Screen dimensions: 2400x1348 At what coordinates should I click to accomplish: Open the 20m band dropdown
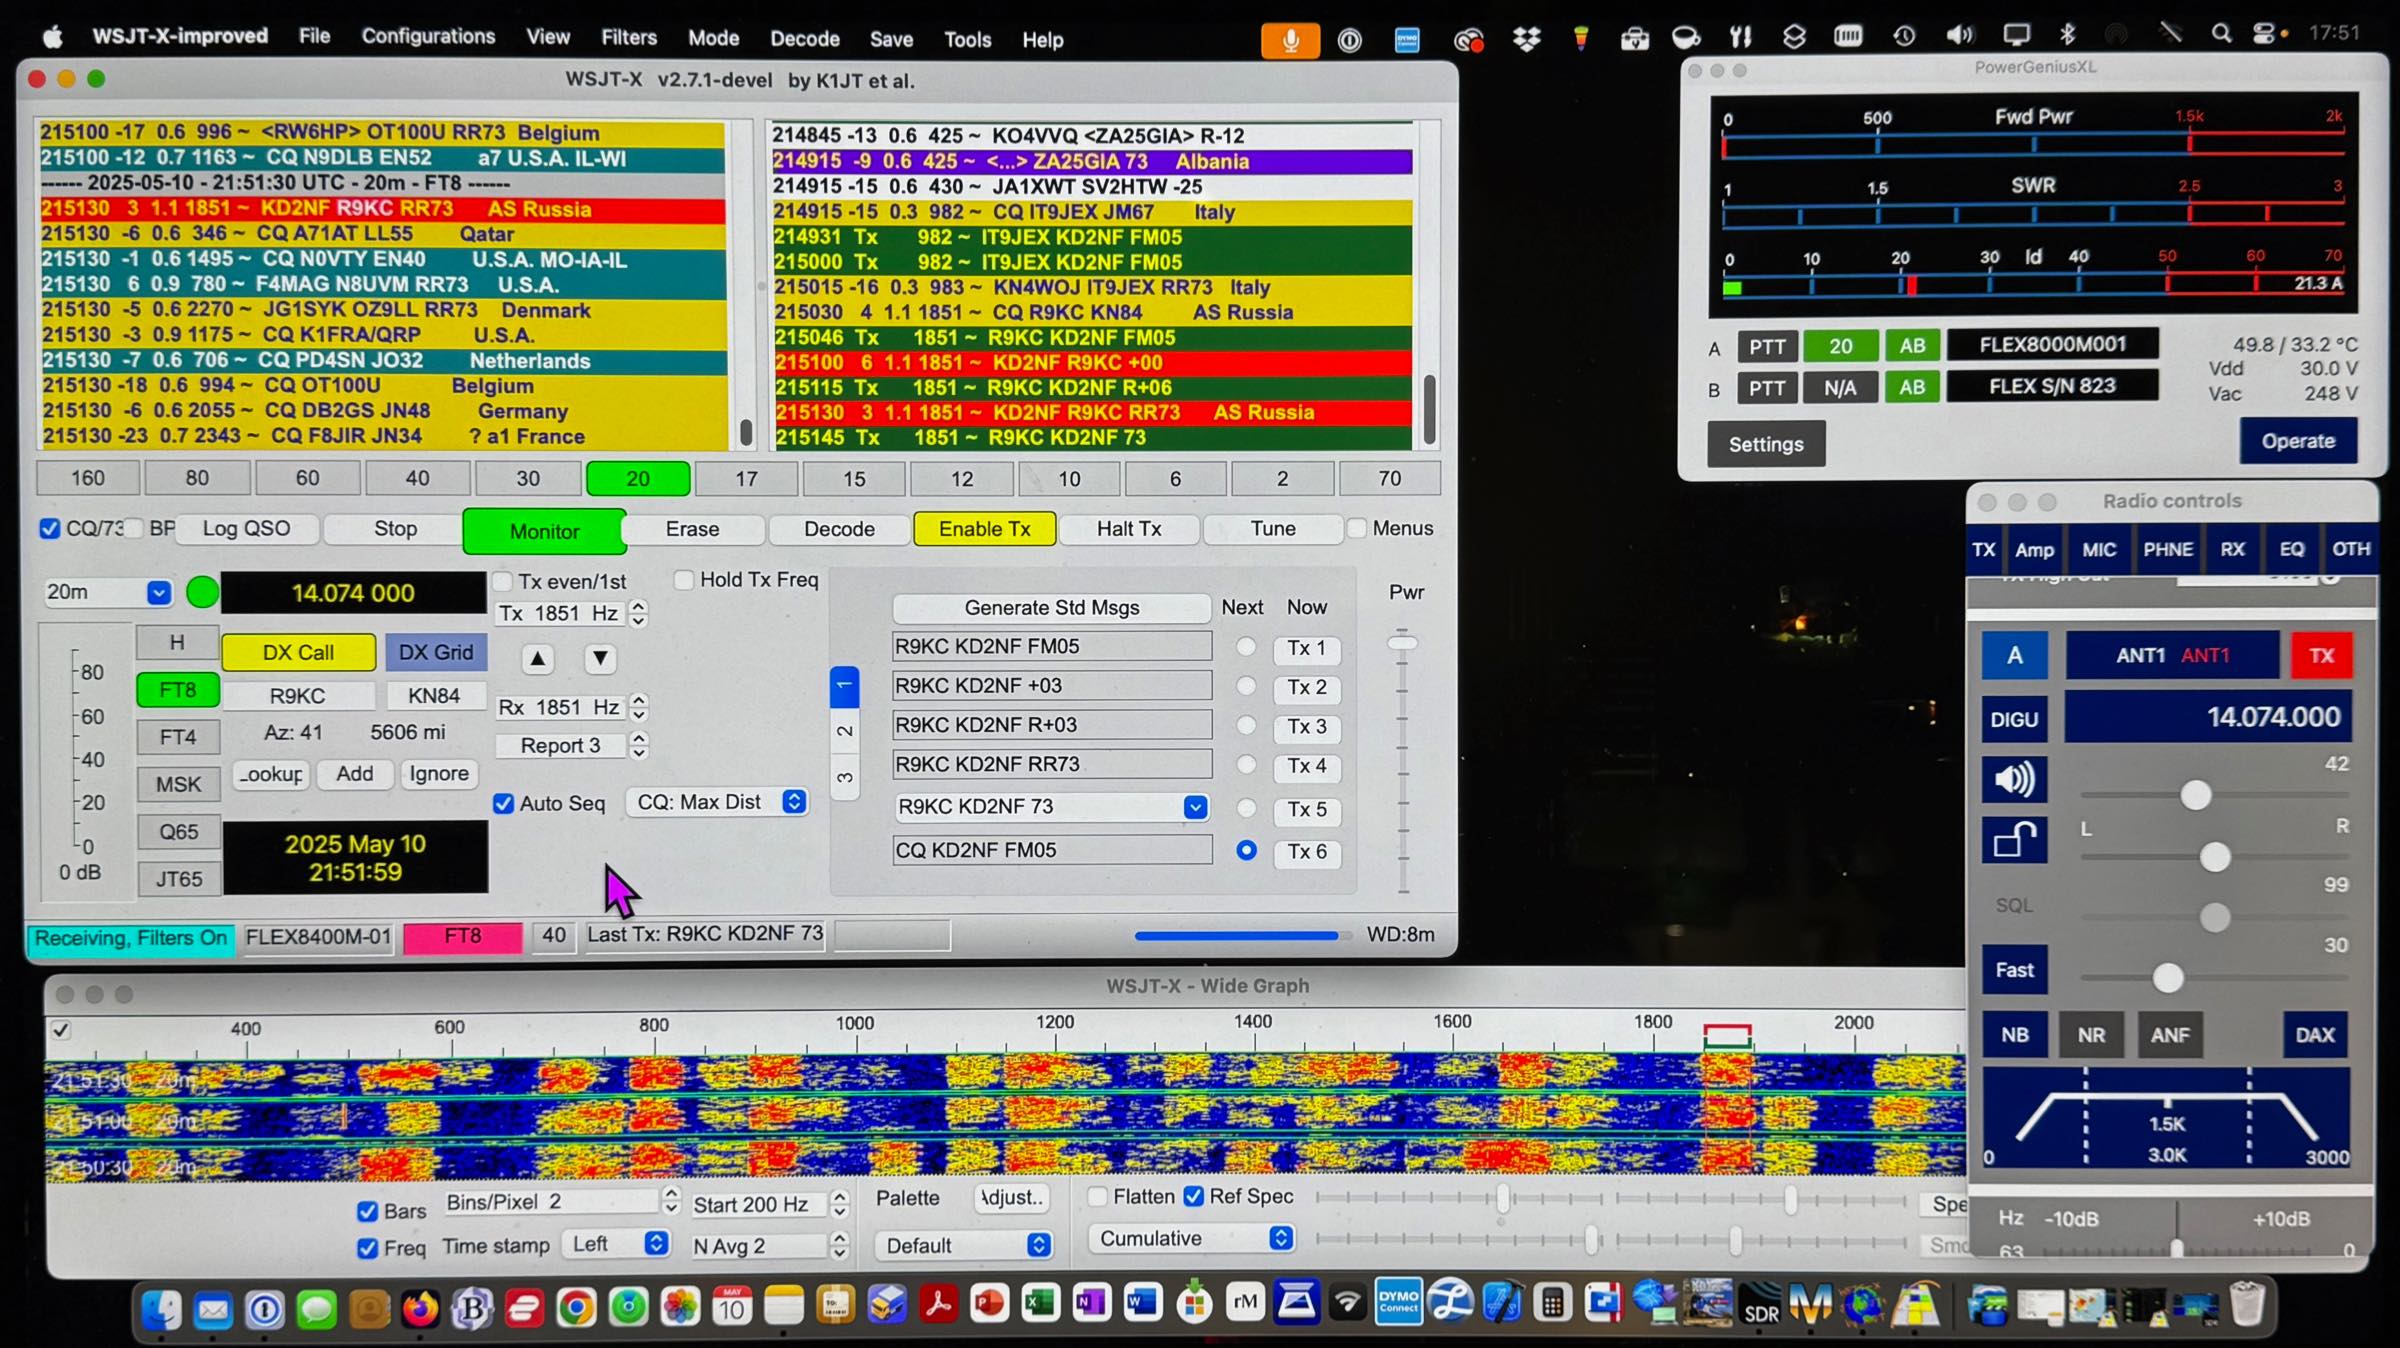point(108,592)
